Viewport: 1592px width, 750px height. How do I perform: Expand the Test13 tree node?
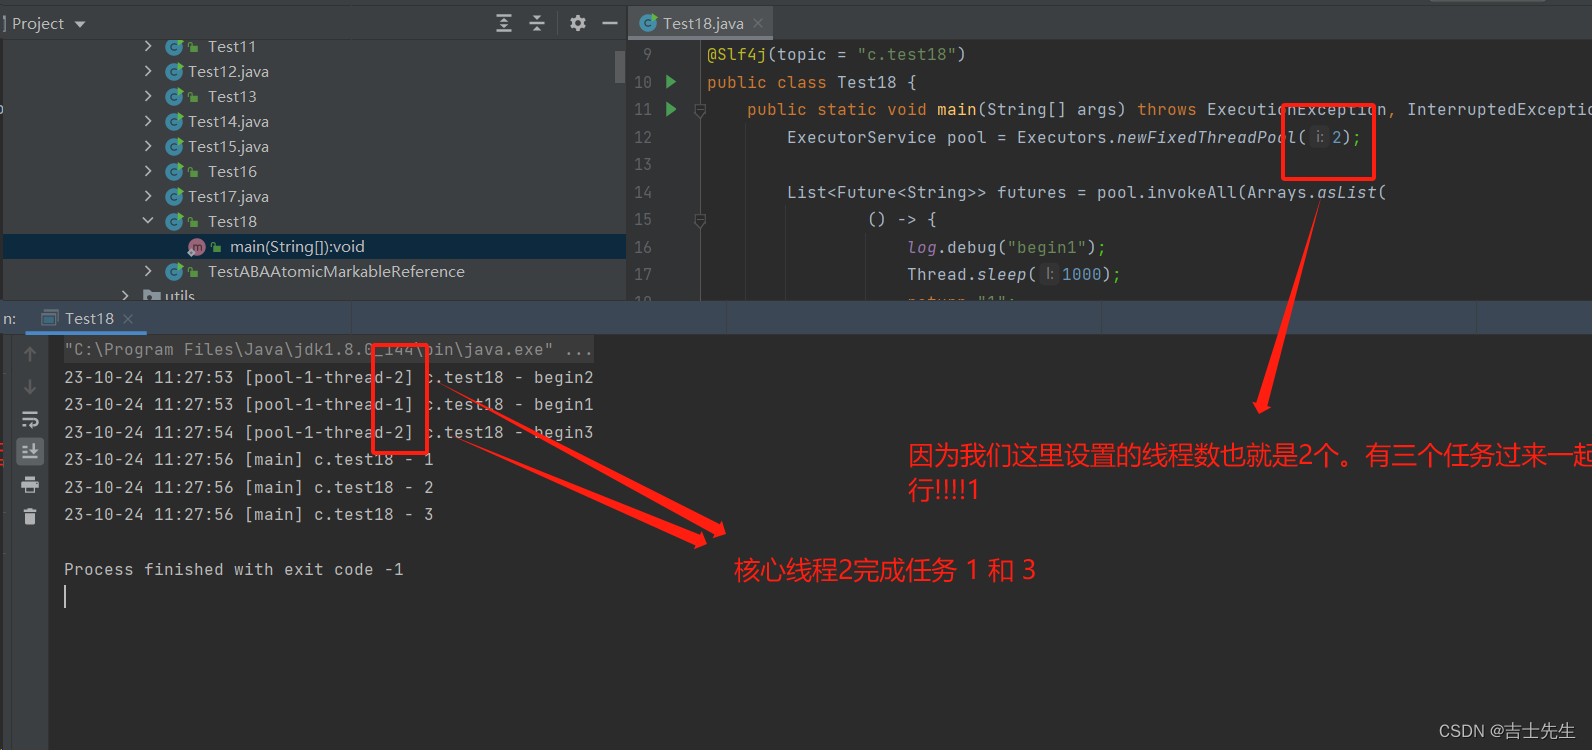pyautogui.click(x=148, y=96)
